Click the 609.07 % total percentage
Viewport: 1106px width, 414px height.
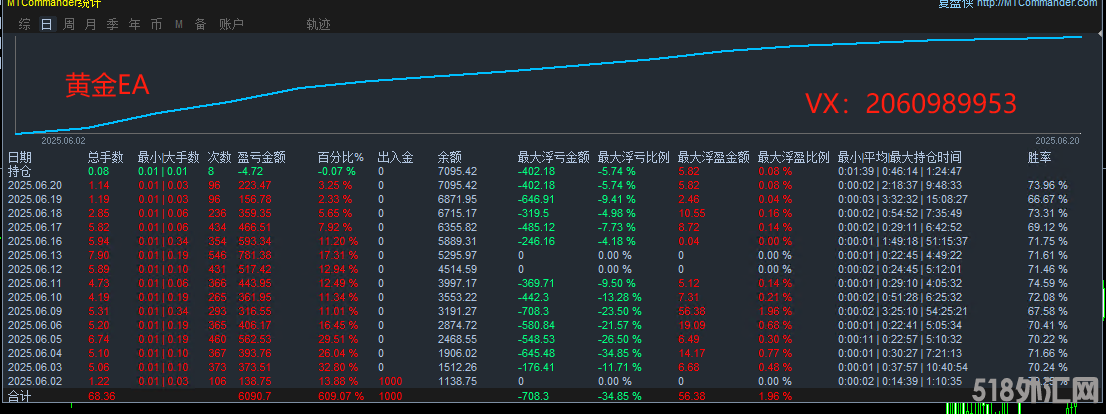click(x=340, y=397)
